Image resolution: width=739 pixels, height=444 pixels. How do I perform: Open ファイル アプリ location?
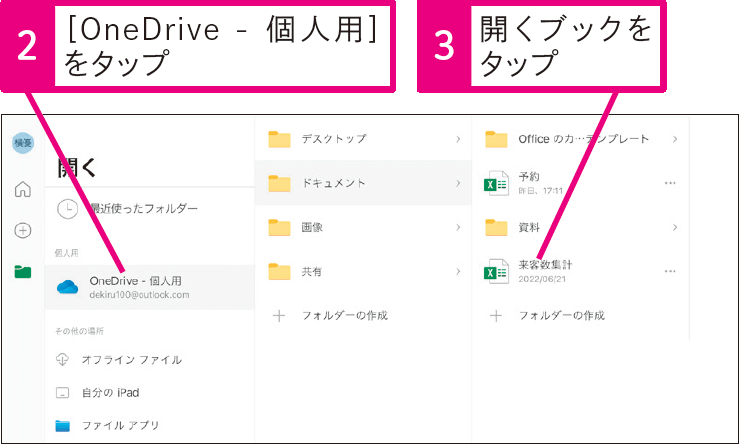[x=149, y=425]
